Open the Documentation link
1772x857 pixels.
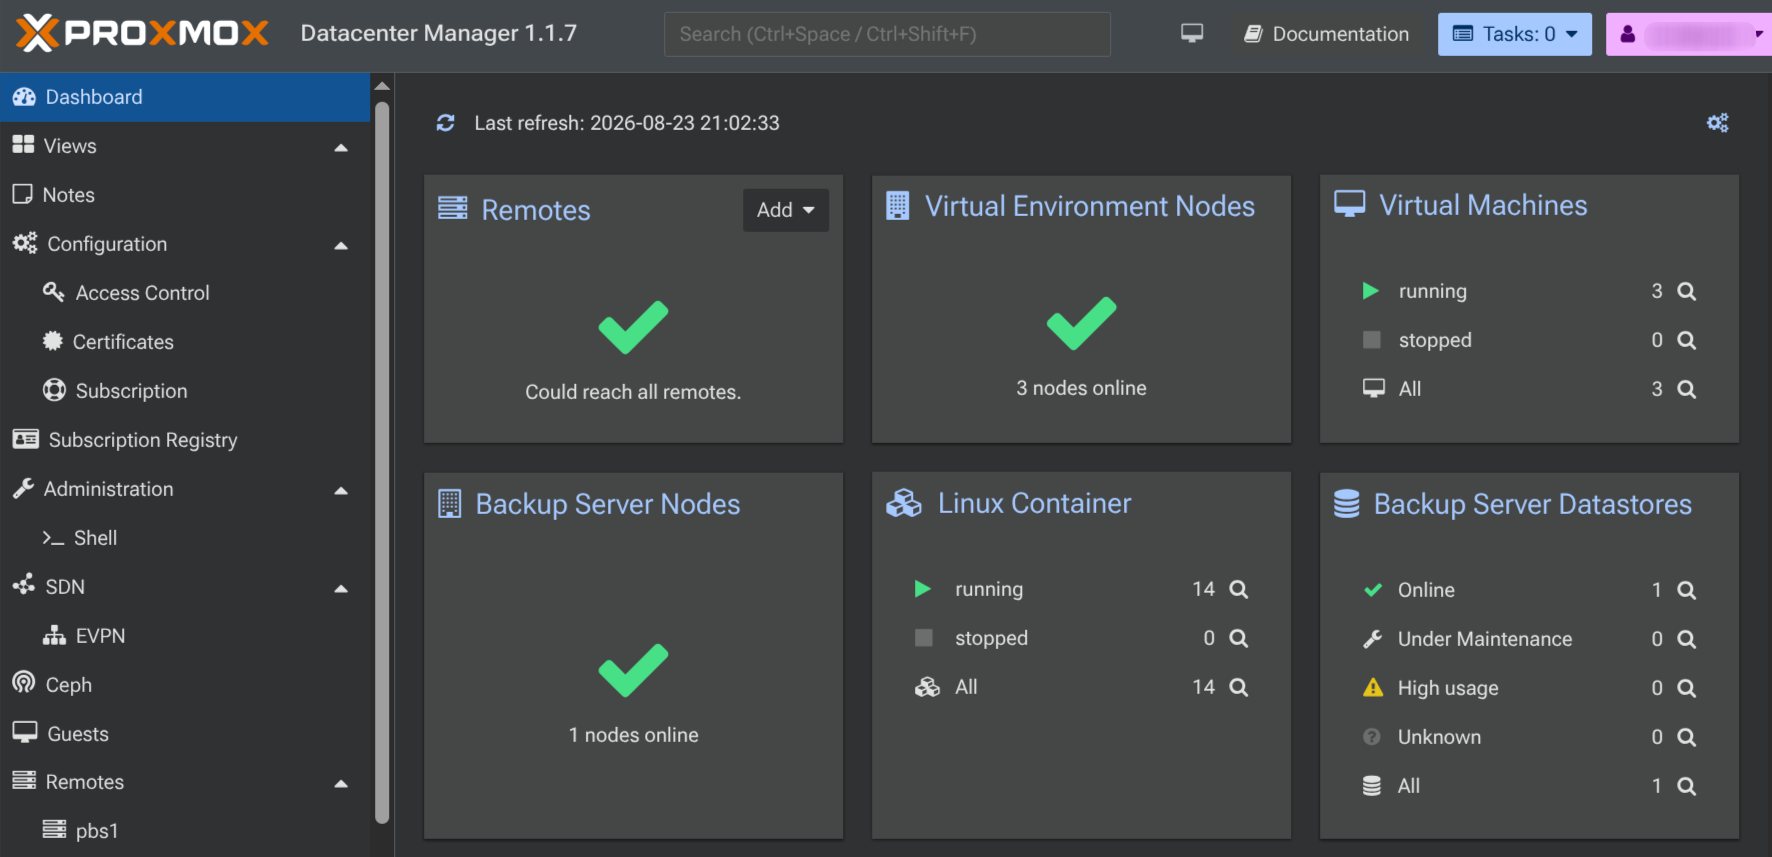click(1326, 34)
